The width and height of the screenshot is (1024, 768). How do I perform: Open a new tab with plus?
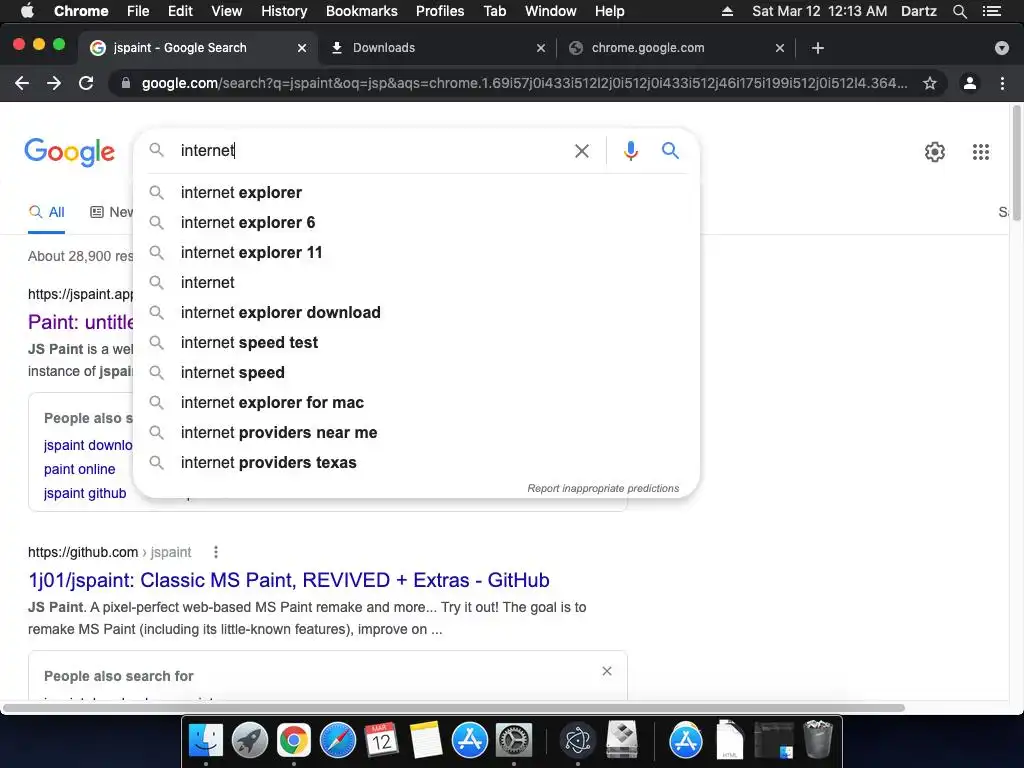(x=818, y=48)
